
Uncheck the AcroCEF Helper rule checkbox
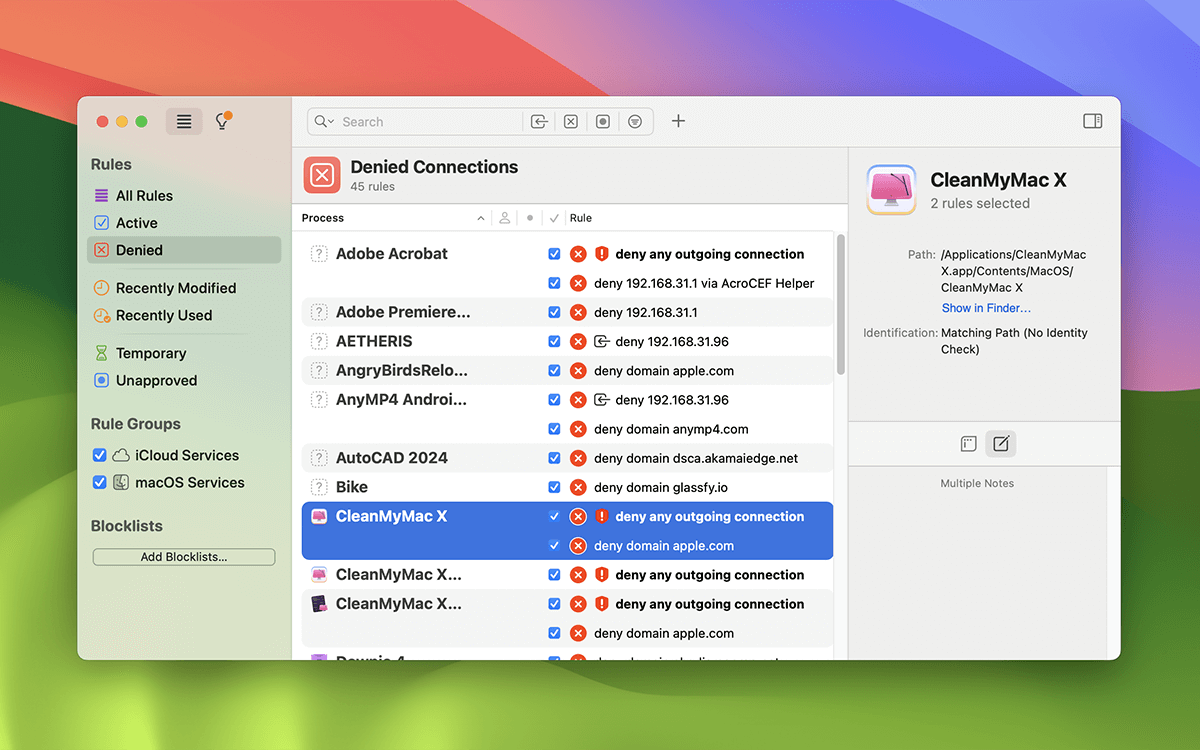(554, 283)
